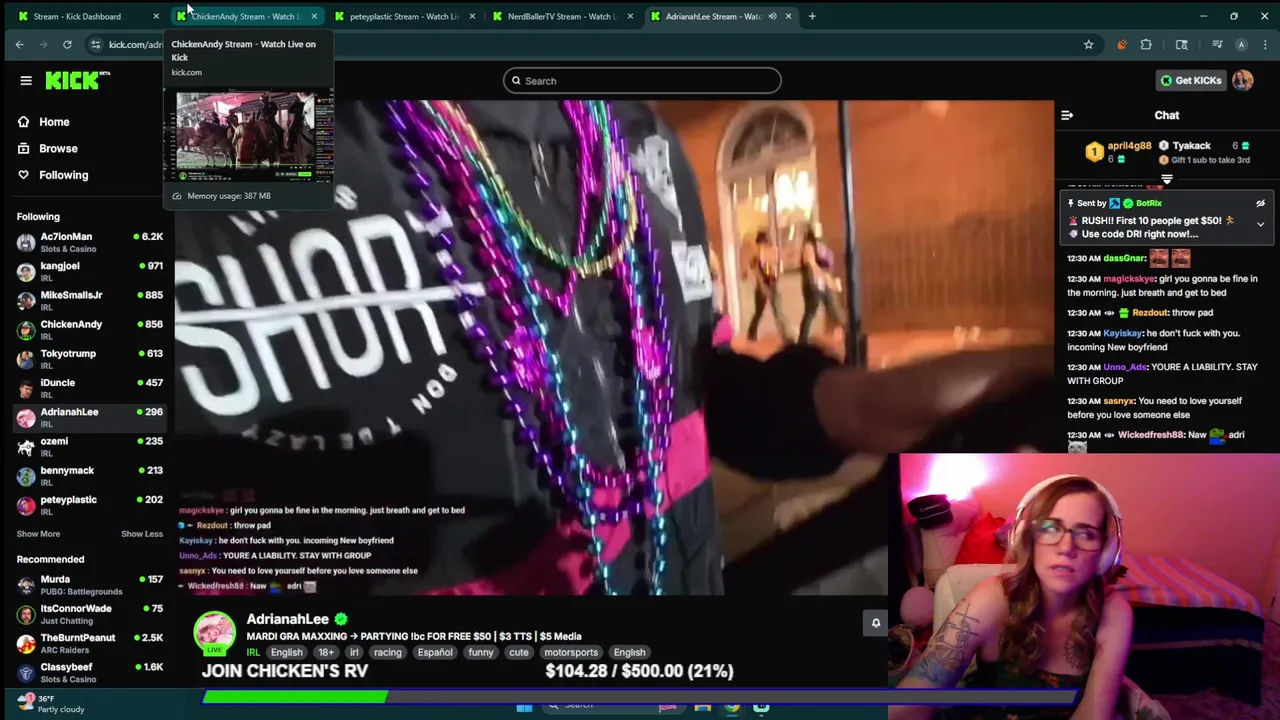Select the 18+ stream tag
1280x720 pixels.
(326, 653)
